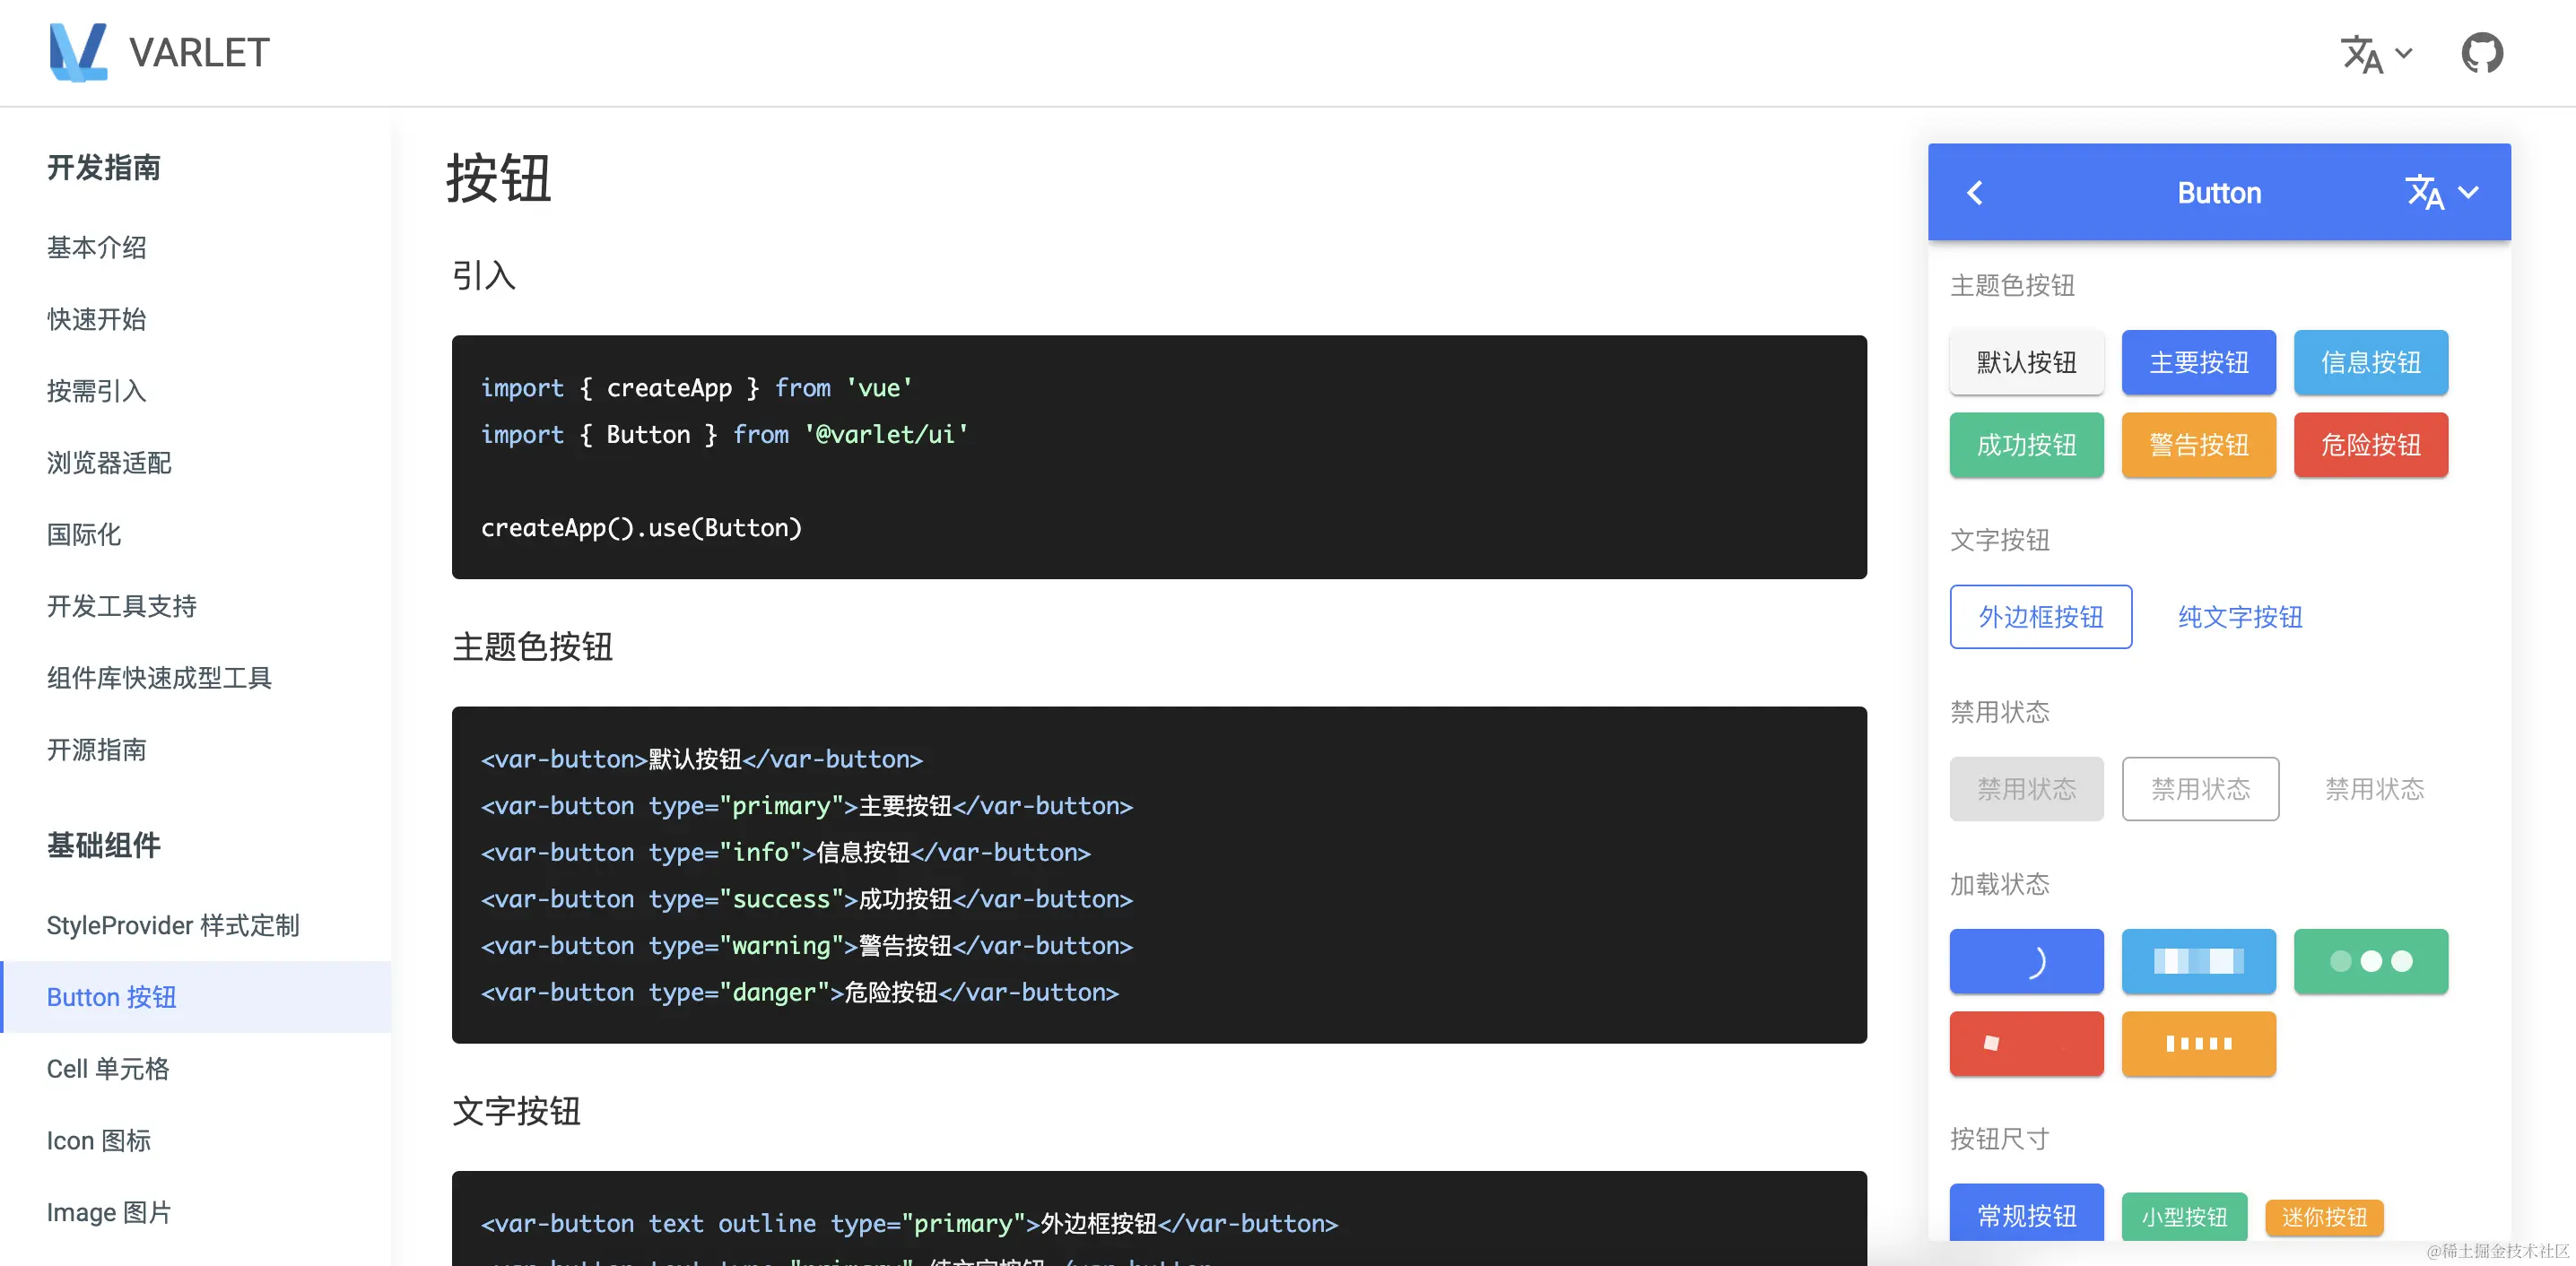Click the translate icon in Button preview bar
The height and width of the screenshot is (1266, 2576).
[2424, 193]
